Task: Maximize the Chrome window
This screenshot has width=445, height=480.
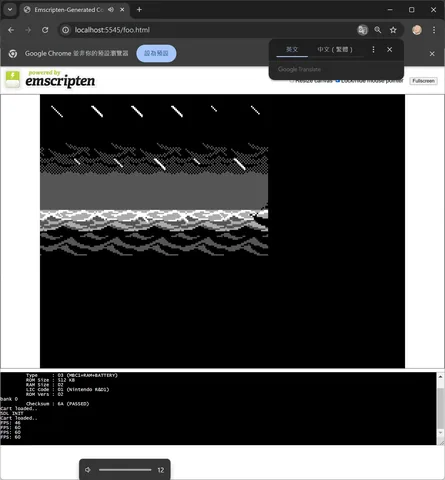Action: click(x=412, y=10)
